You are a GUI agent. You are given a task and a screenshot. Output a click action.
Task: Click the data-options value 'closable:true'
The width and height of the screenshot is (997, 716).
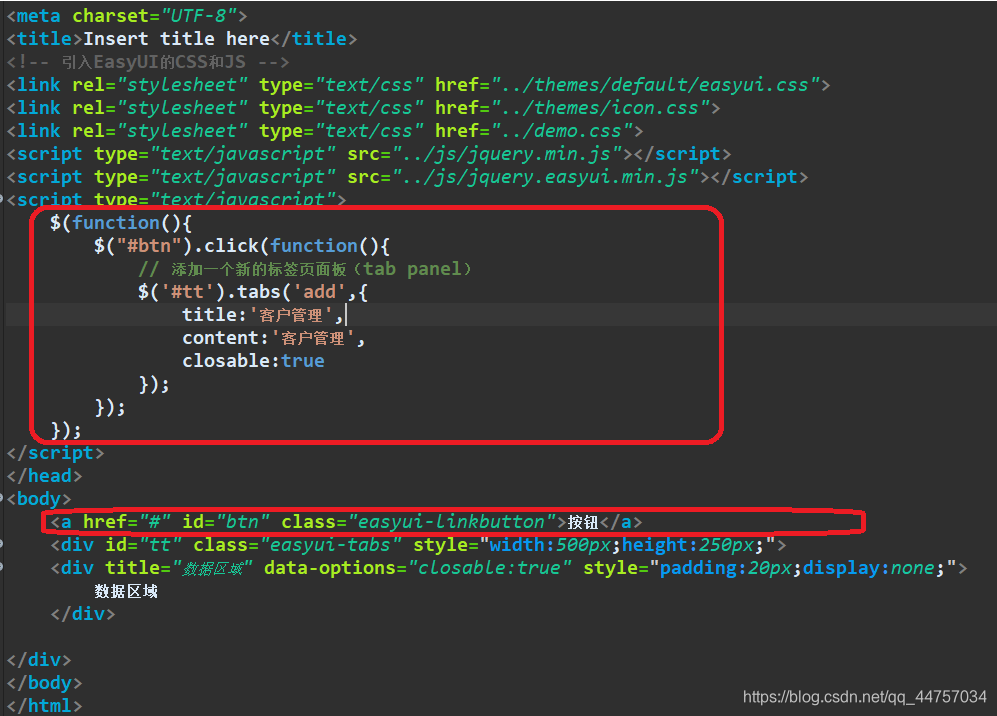pyautogui.click(x=490, y=567)
